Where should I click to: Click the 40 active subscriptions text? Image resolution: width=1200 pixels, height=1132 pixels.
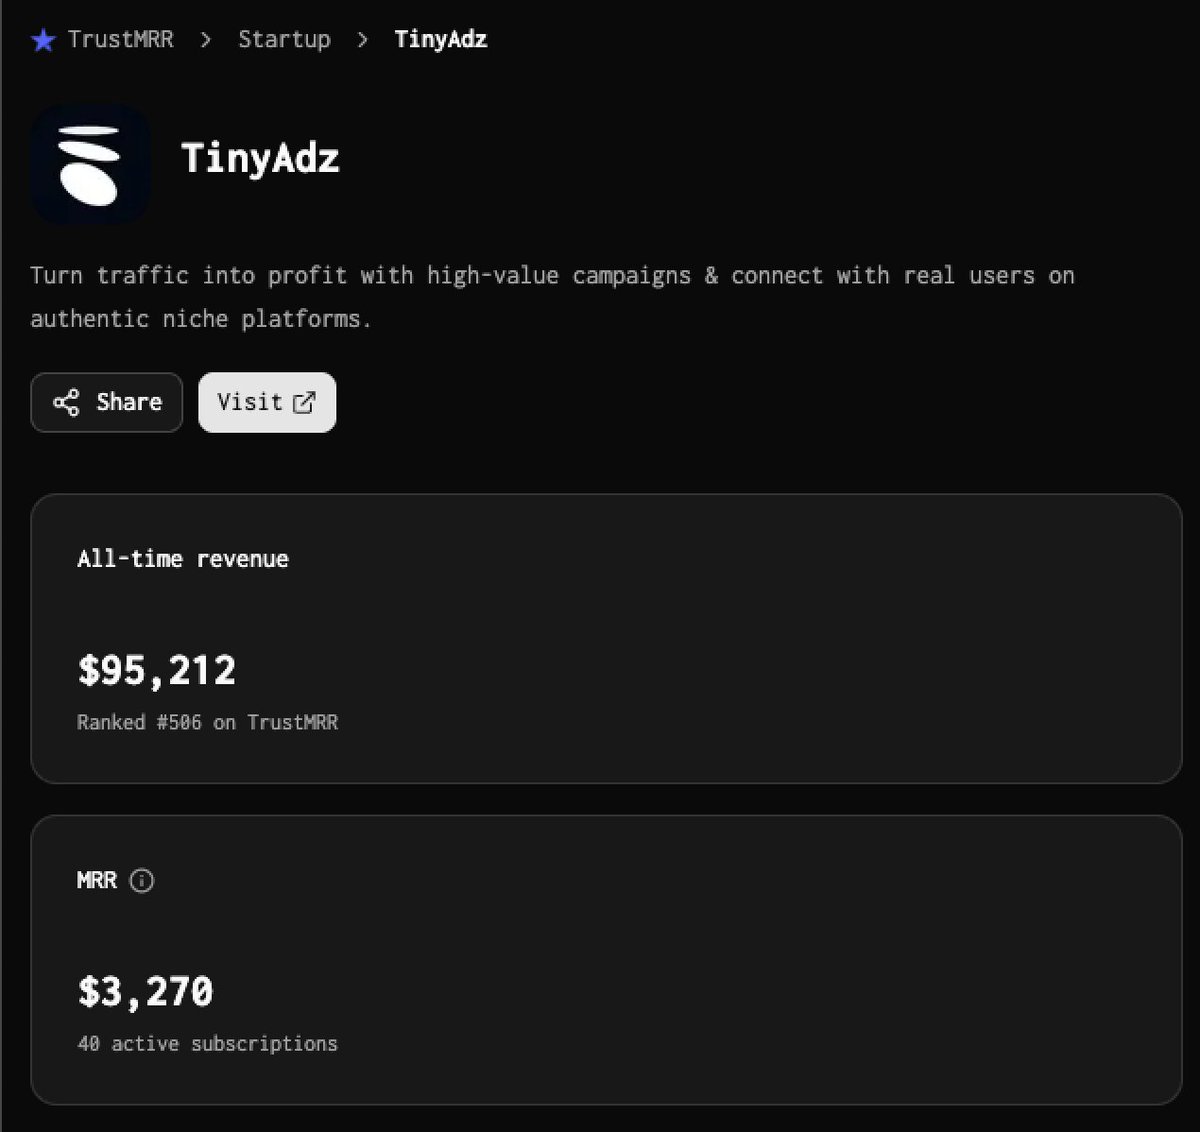208,1043
